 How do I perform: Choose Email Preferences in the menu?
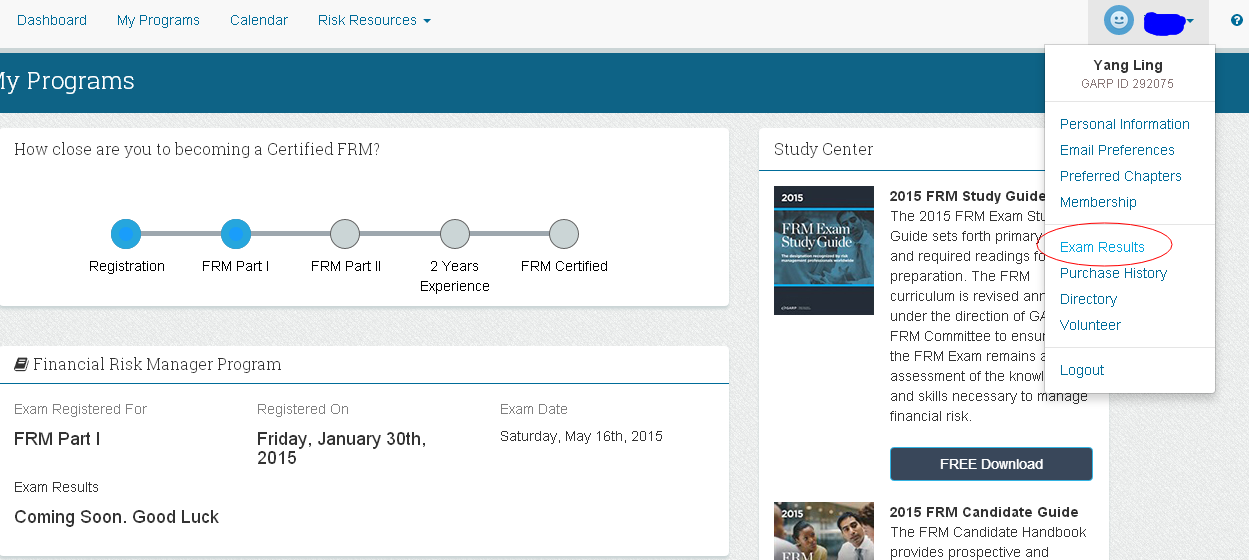click(x=1117, y=150)
